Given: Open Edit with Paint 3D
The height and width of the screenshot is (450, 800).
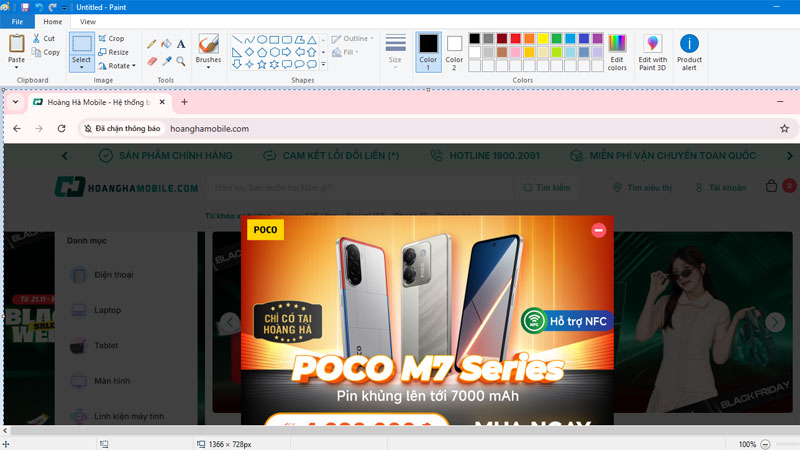Looking at the screenshot, I should 652,52.
